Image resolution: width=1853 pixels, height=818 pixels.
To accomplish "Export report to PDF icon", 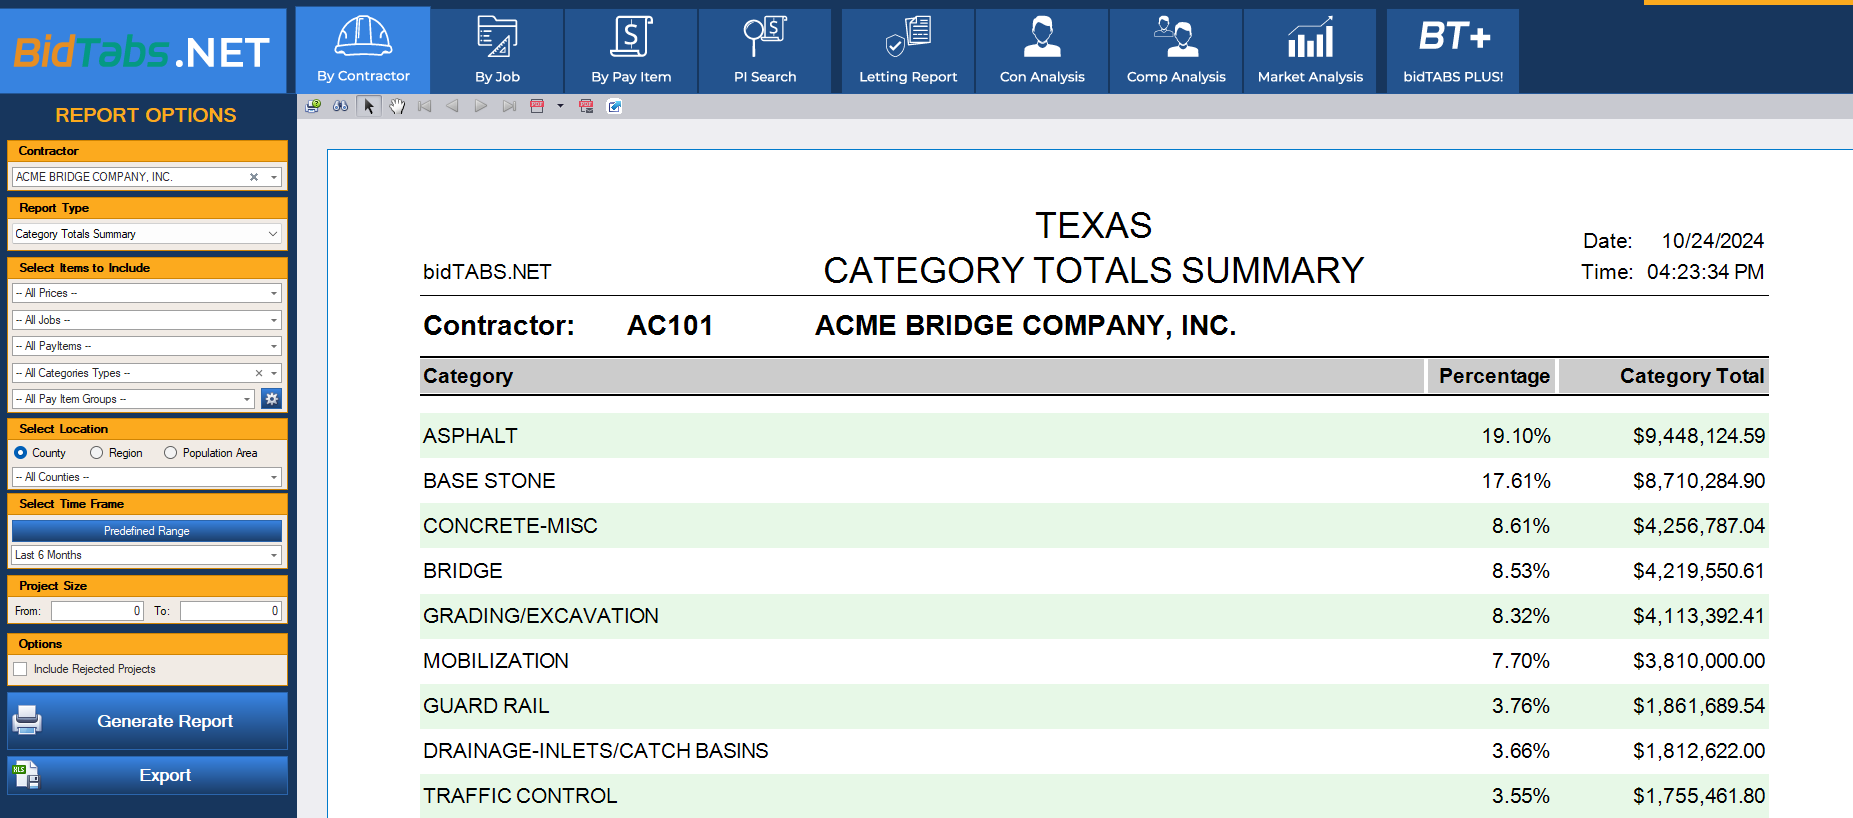I will tap(537, 106).
